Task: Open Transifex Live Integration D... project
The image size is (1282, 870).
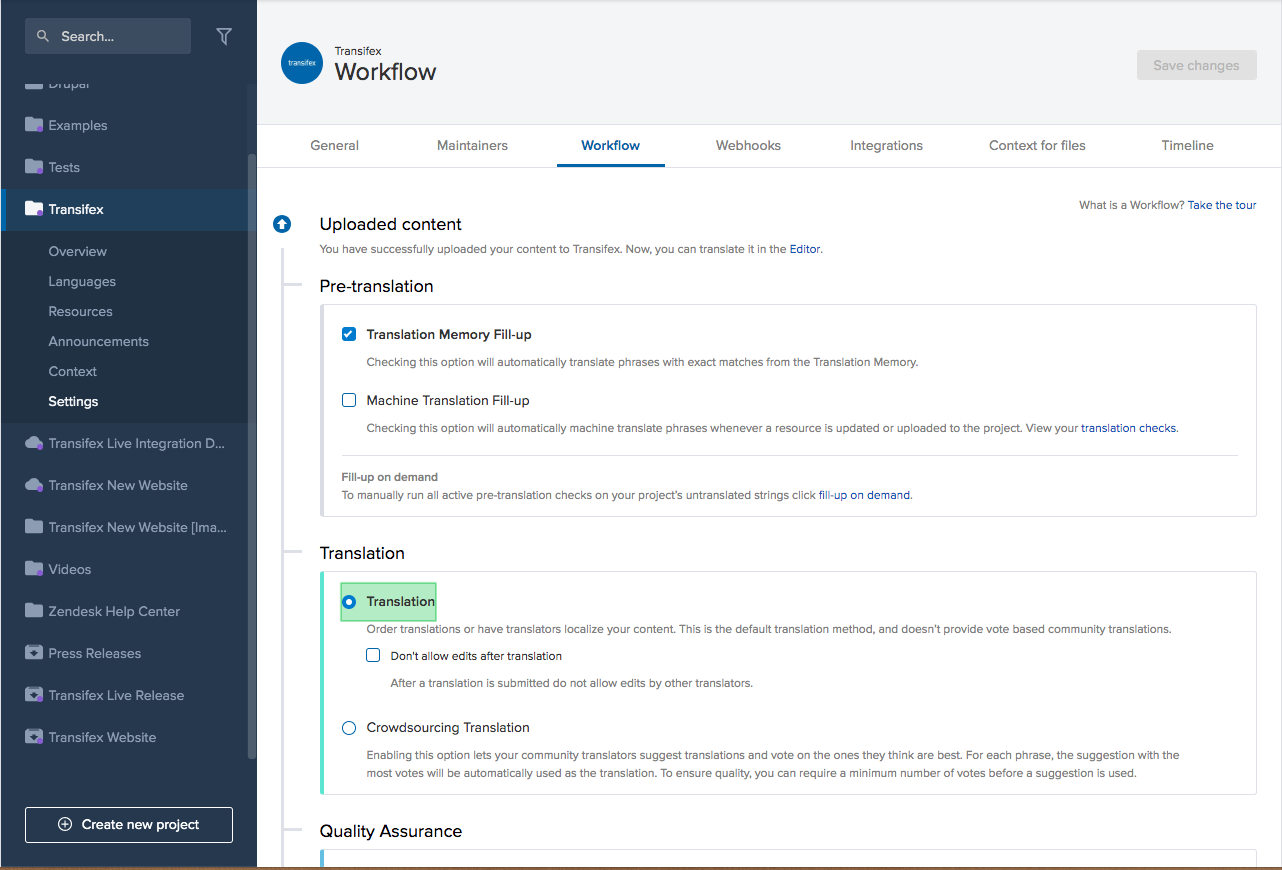Action: 137,443
